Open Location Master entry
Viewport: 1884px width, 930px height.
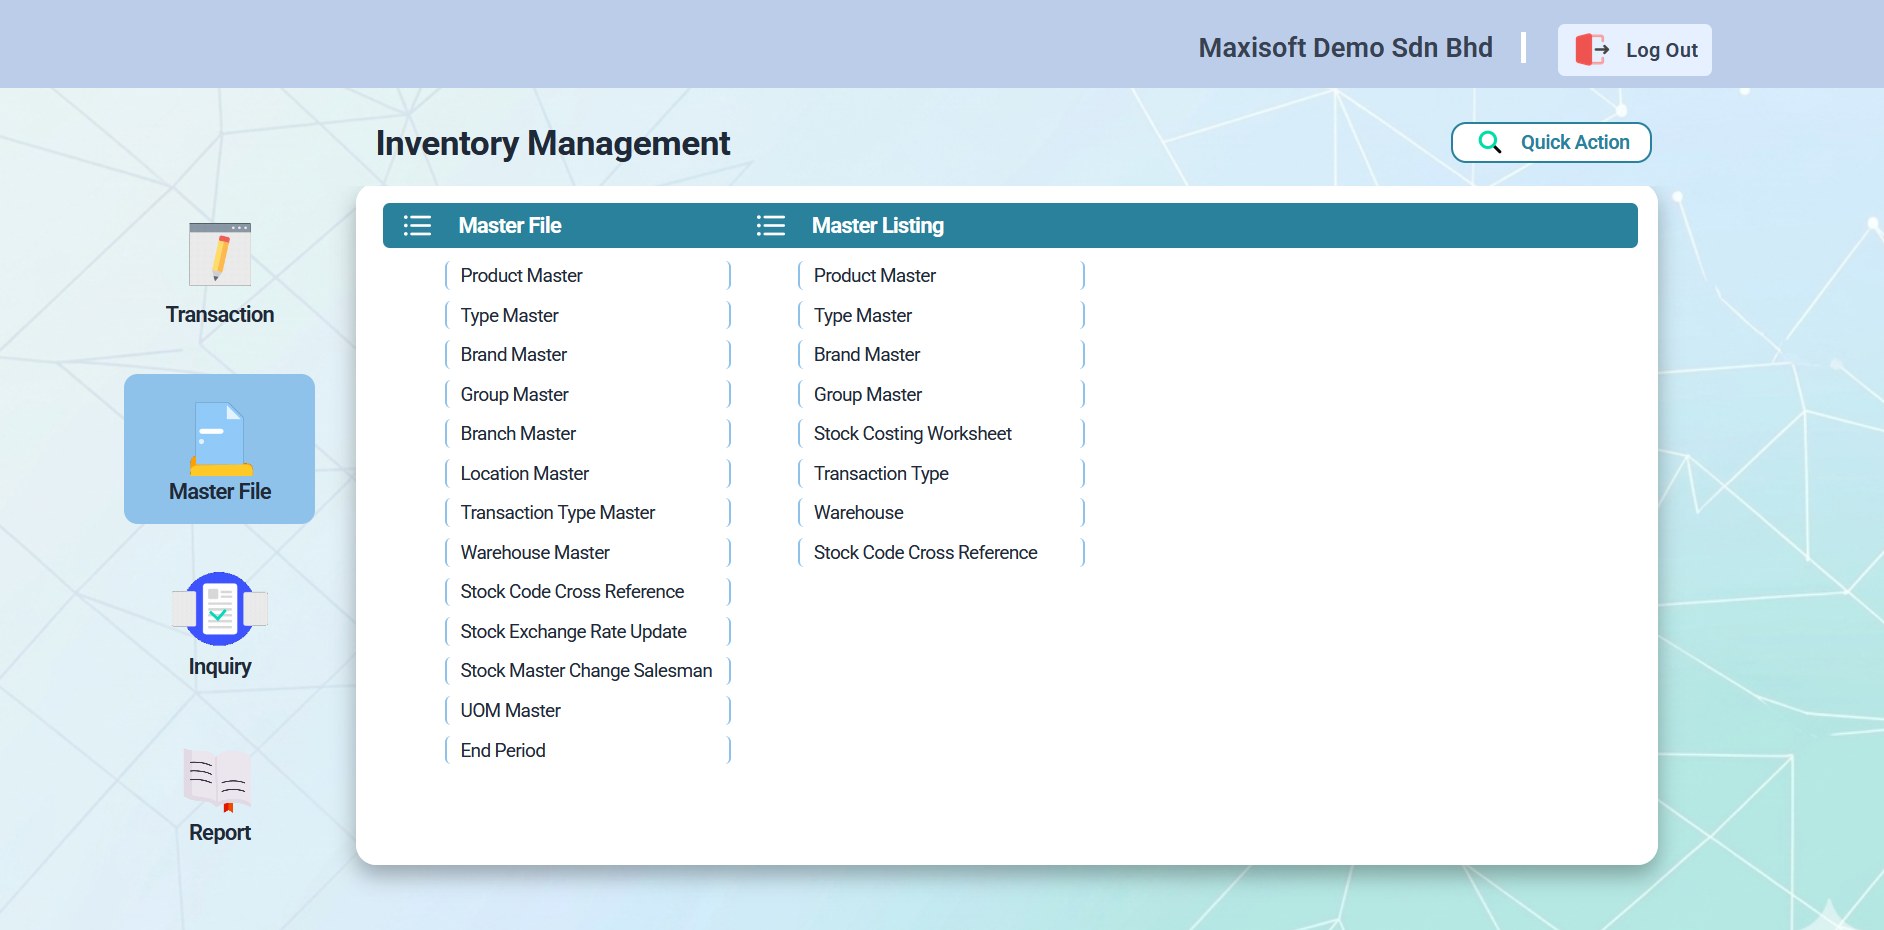click(x=588, y=473)
